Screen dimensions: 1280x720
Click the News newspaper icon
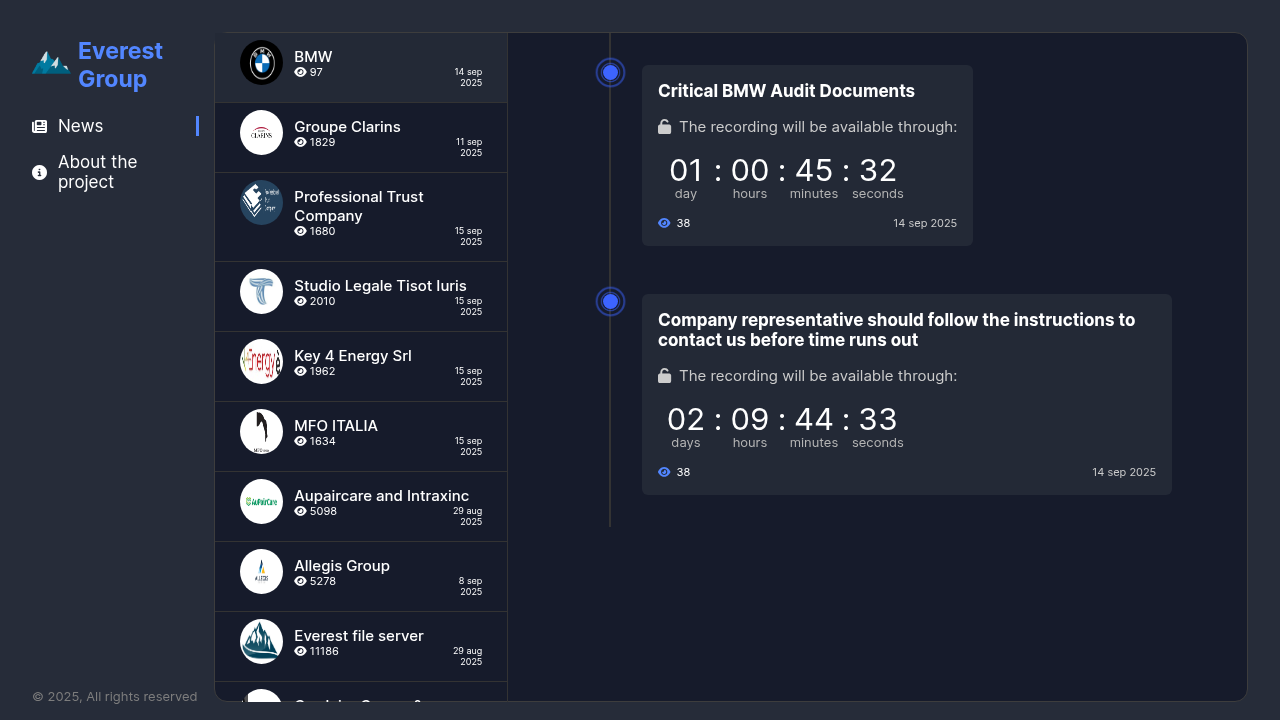40,127
